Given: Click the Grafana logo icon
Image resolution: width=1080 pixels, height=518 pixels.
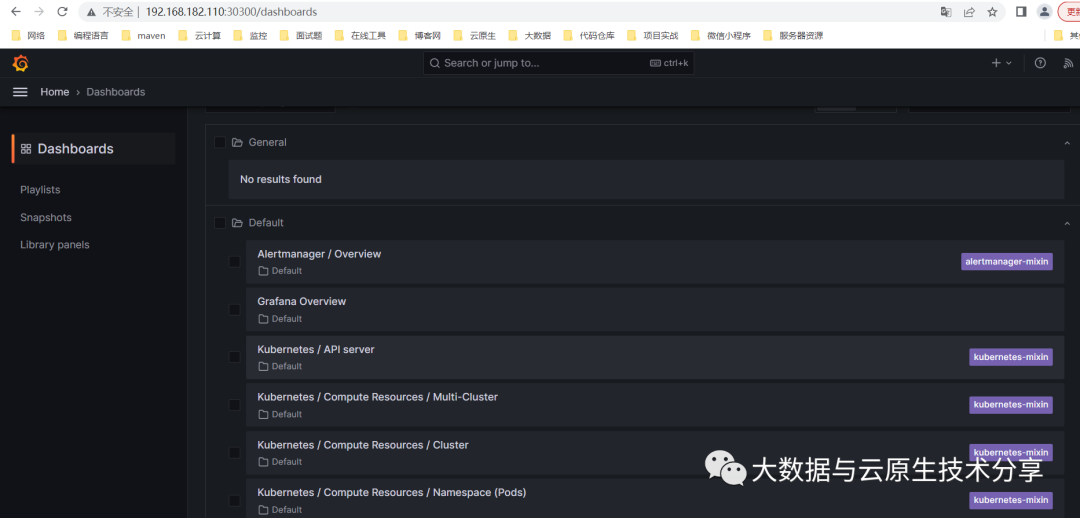Looking at the screenshot, I should 20,63.
